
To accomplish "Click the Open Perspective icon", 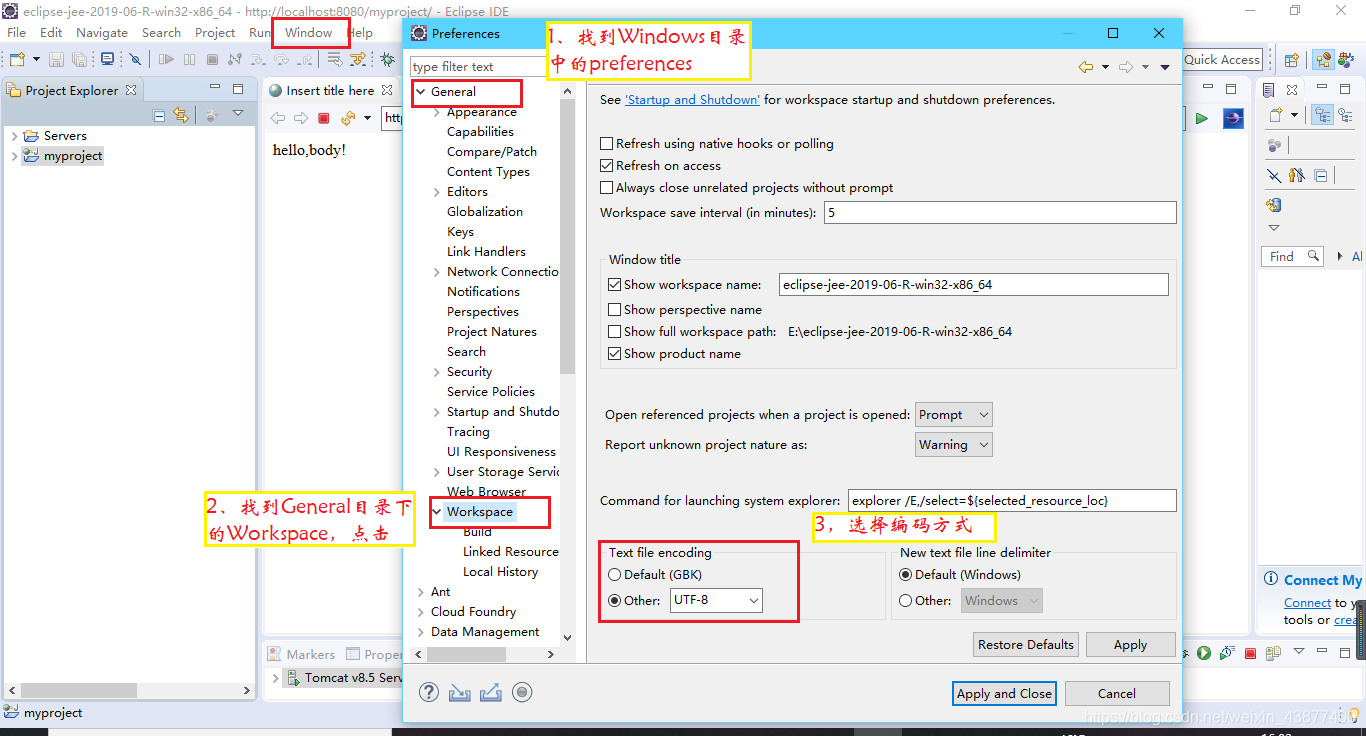I will click(1291, 60).
